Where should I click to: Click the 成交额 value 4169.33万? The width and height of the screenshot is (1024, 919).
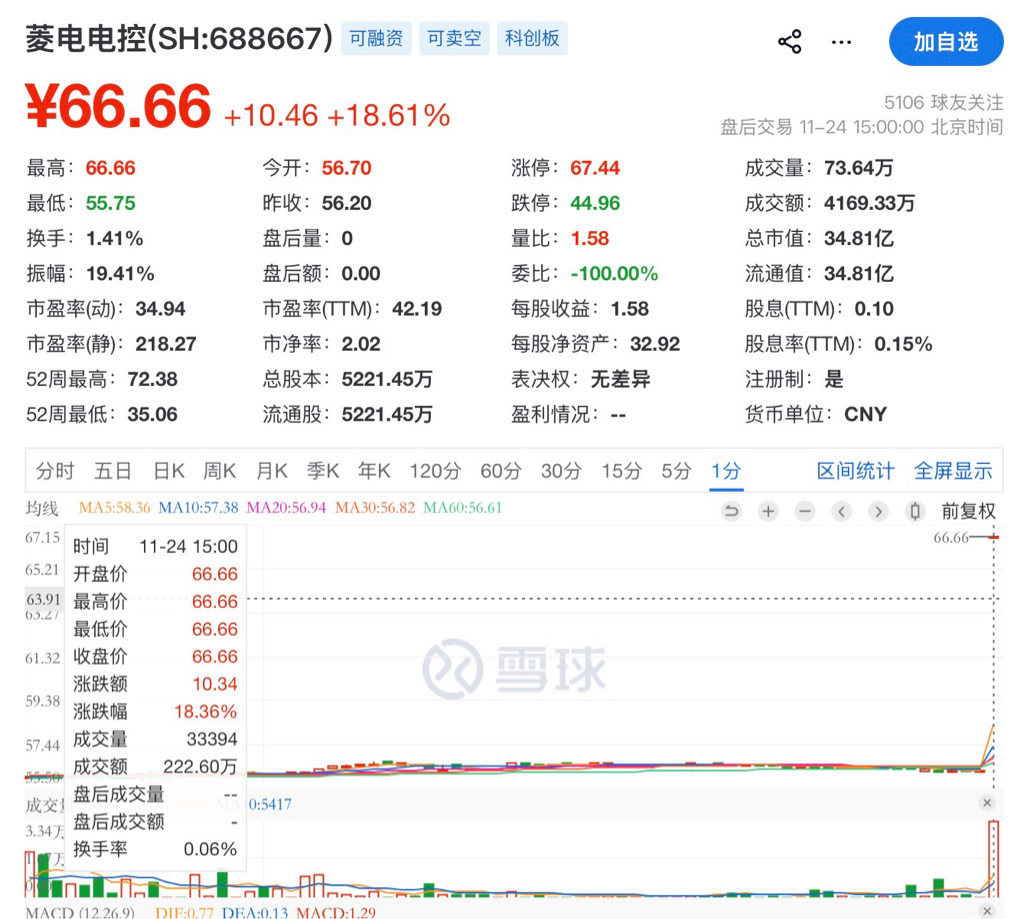[869, 203]
